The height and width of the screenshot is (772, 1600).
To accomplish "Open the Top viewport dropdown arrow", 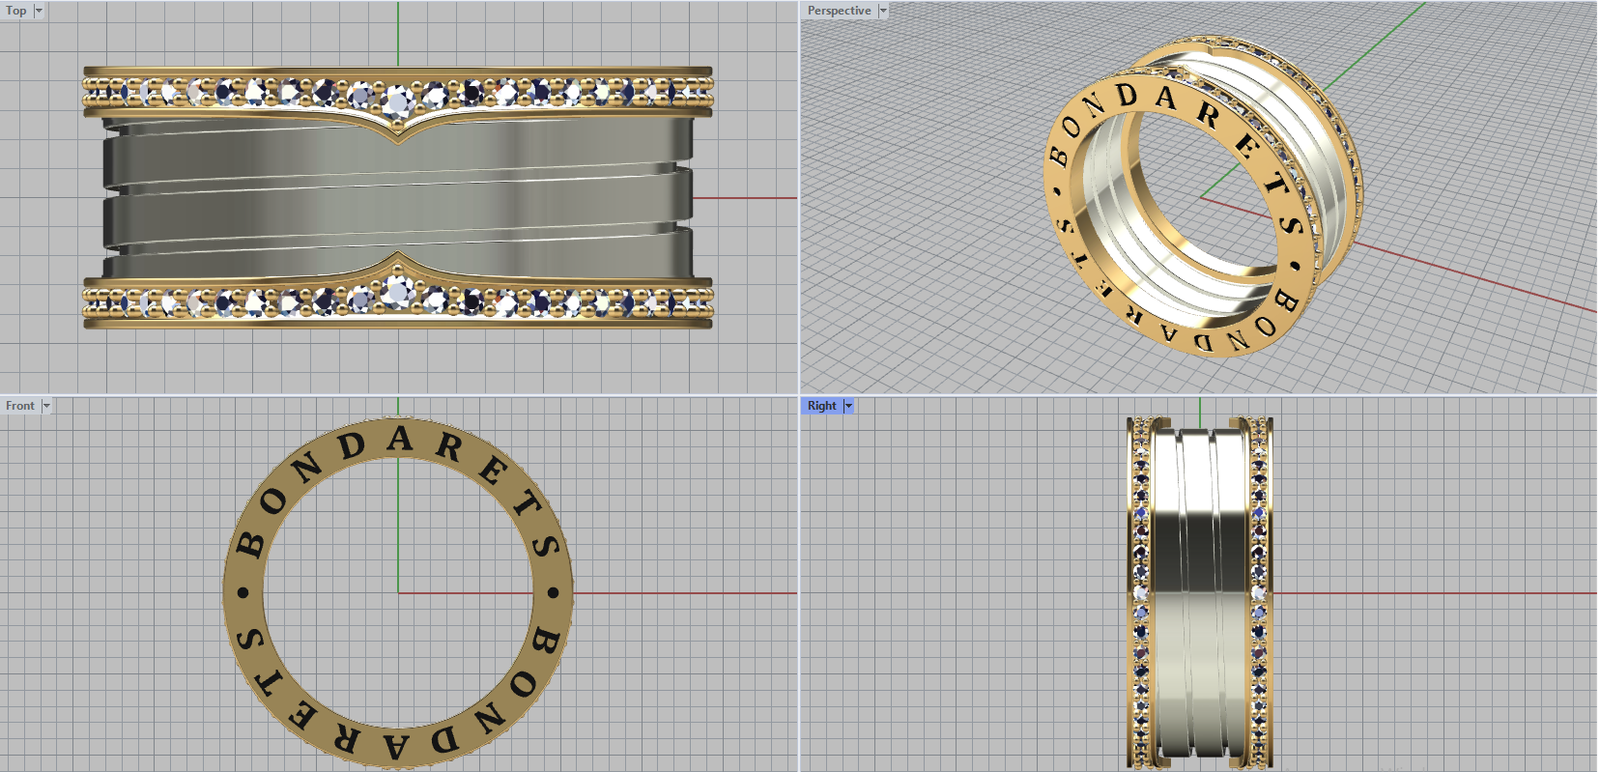I will pyautogui.click(x=39, y=11).
